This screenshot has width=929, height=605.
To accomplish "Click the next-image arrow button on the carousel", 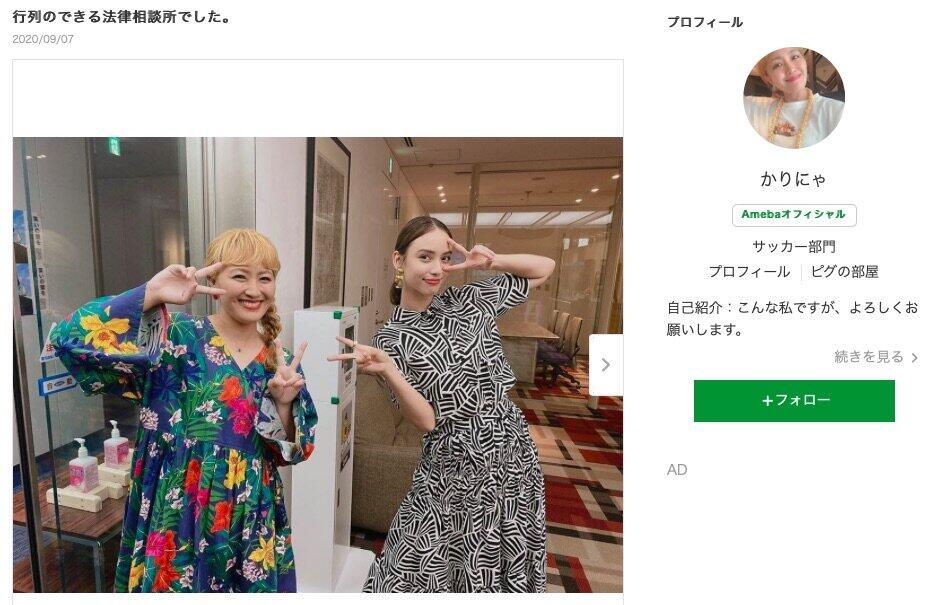I will tap(604, 364).
